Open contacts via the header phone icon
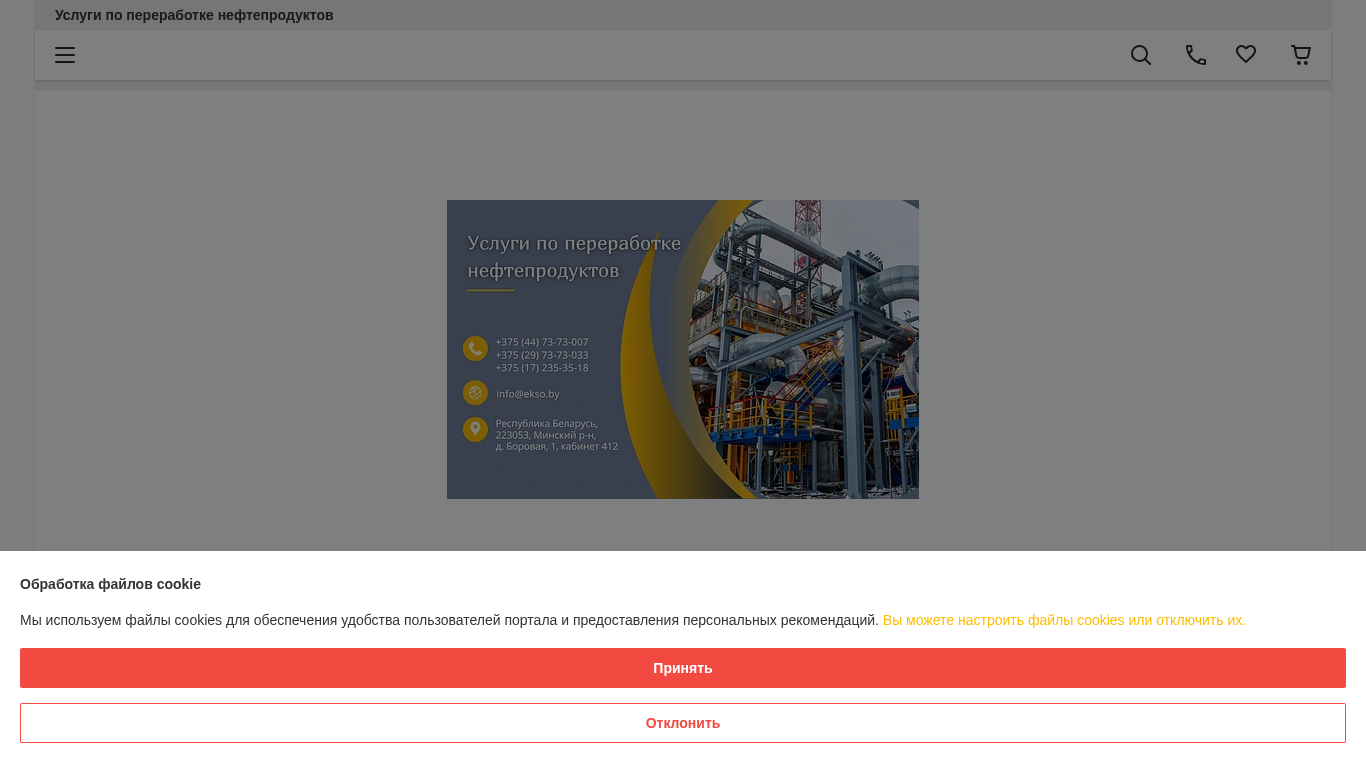The width and height of the screenshot is (1366, 768). click(x=1195, y=55)
